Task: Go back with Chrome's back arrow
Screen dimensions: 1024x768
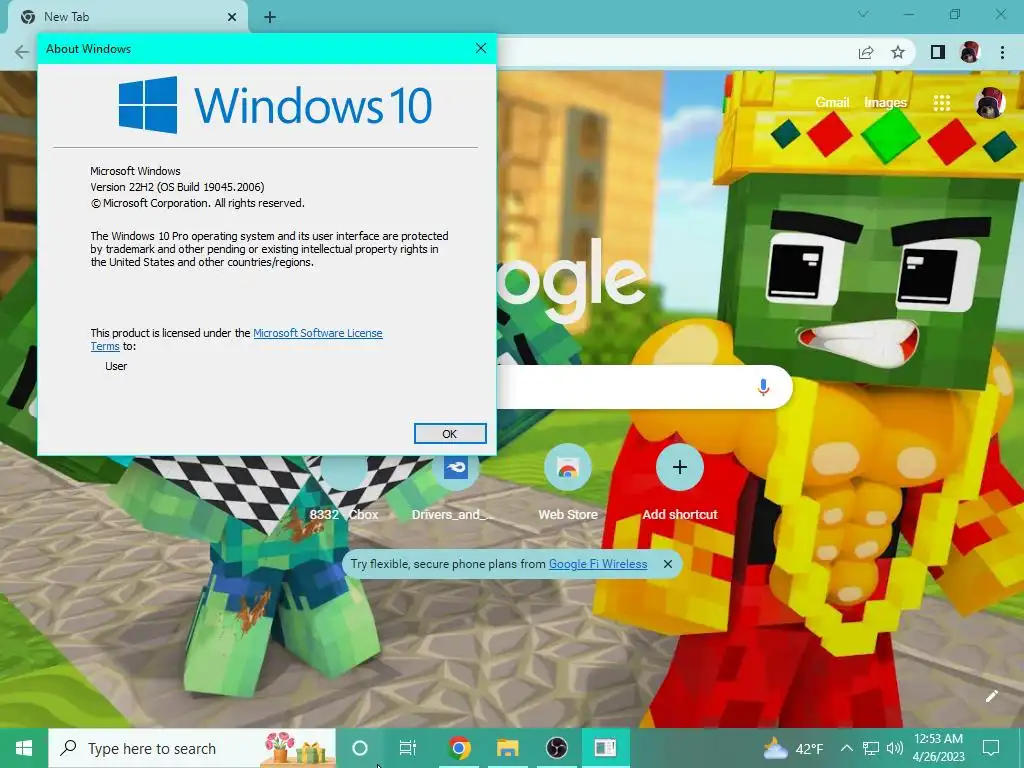Action: (22, 52)
